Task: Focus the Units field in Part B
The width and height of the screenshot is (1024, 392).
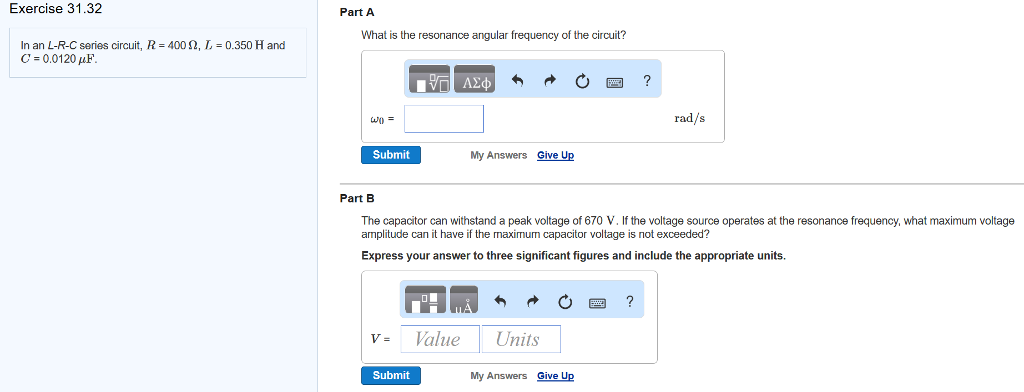Action: coord(520,339)
